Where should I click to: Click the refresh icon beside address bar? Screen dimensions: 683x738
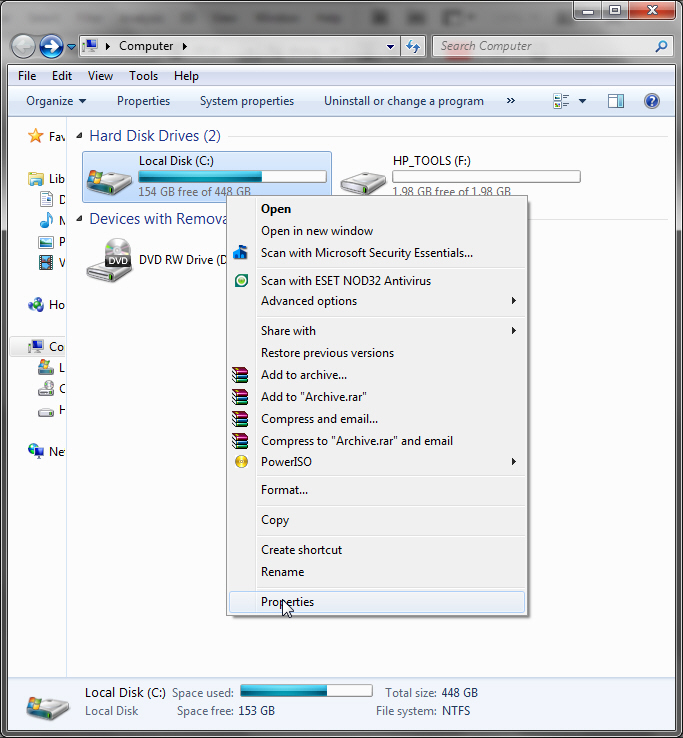click(413, 46)
